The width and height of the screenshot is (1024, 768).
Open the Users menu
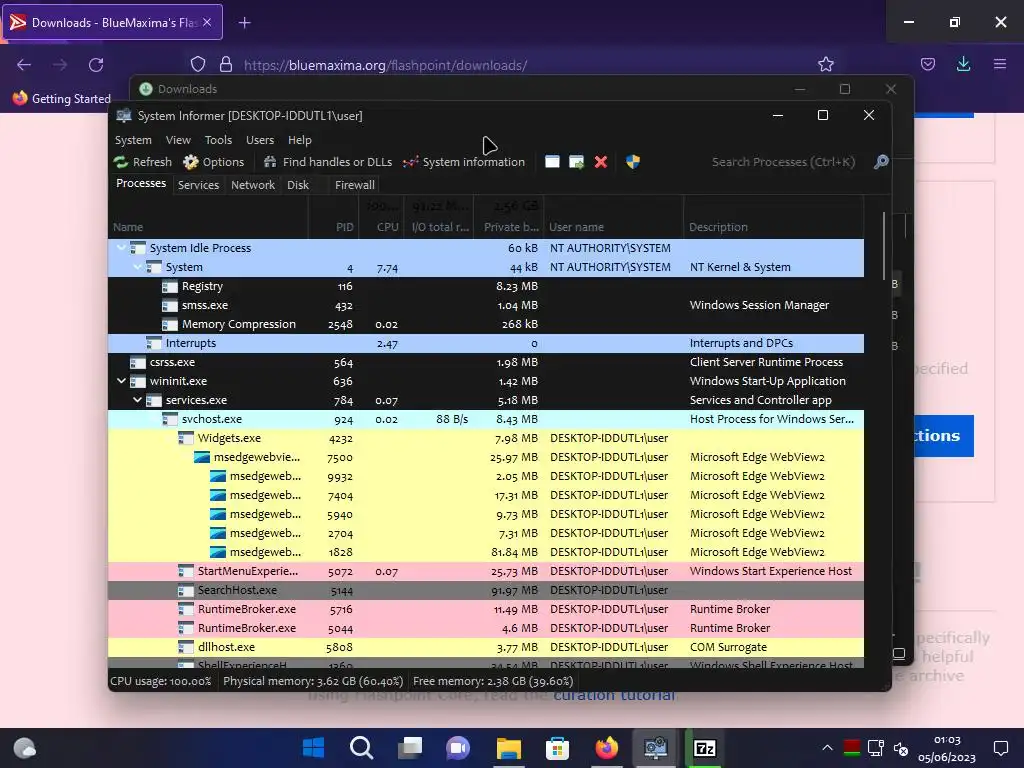pos(260,140)
